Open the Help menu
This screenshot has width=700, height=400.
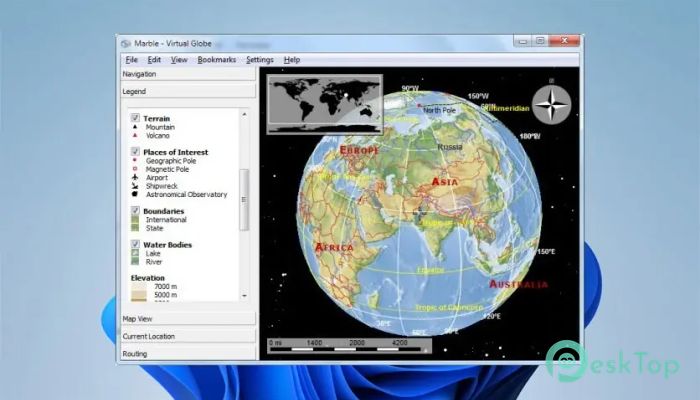pyautogui.click(x=292, y=60)
